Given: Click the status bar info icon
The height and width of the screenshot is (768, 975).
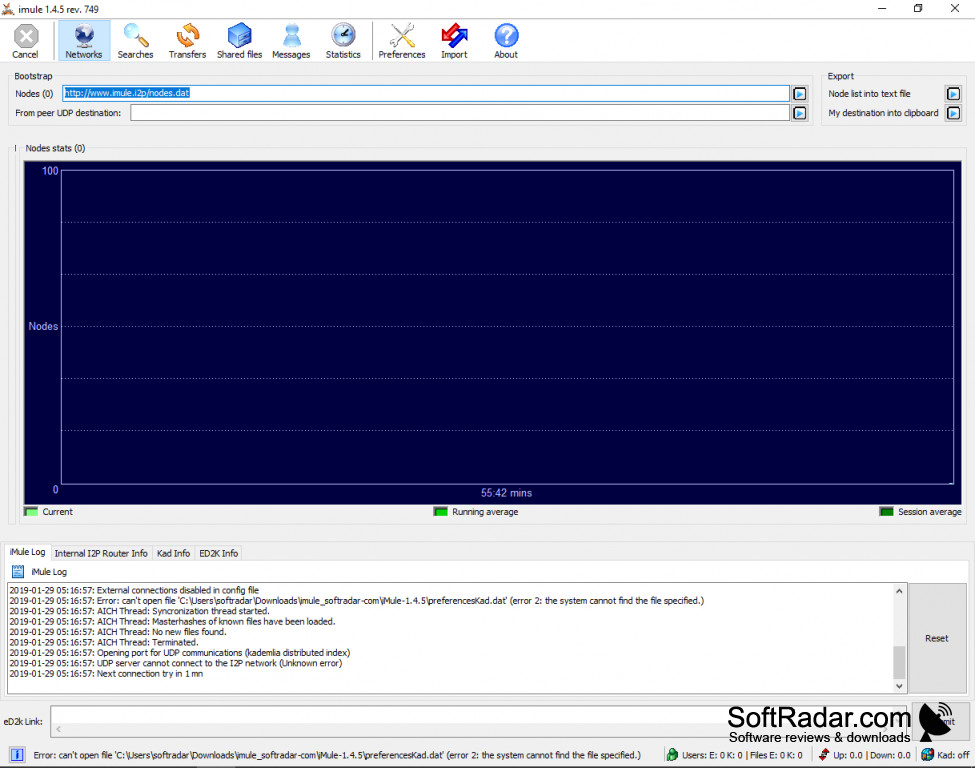Looking at the screenshot, I should (17, 755).
